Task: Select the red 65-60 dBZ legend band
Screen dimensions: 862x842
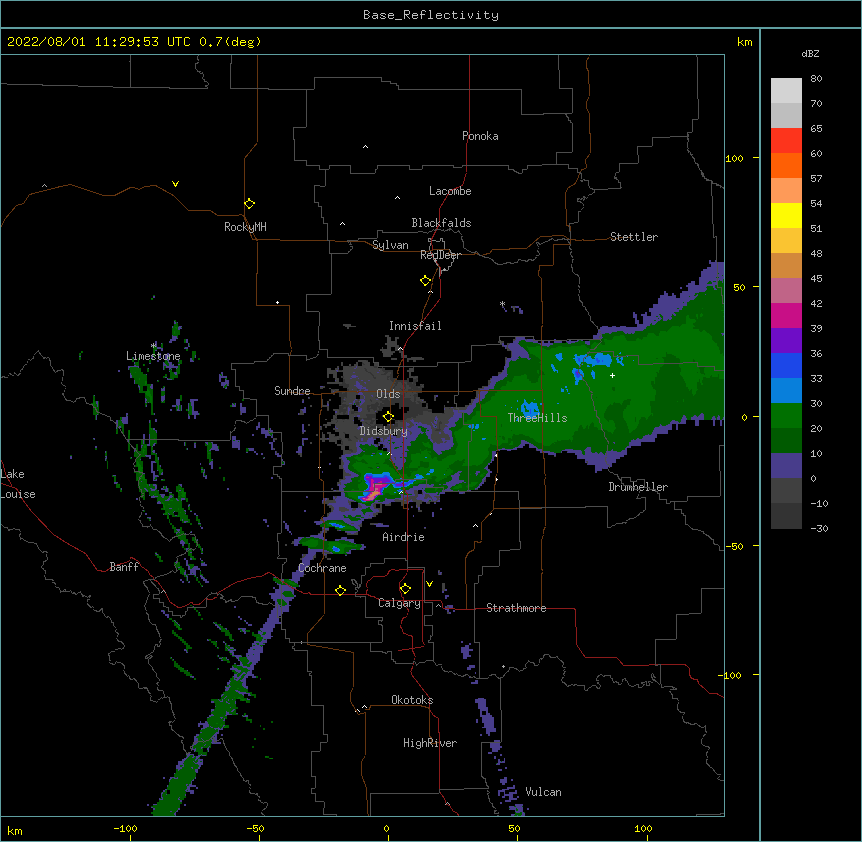Action: tap(786, 141)
